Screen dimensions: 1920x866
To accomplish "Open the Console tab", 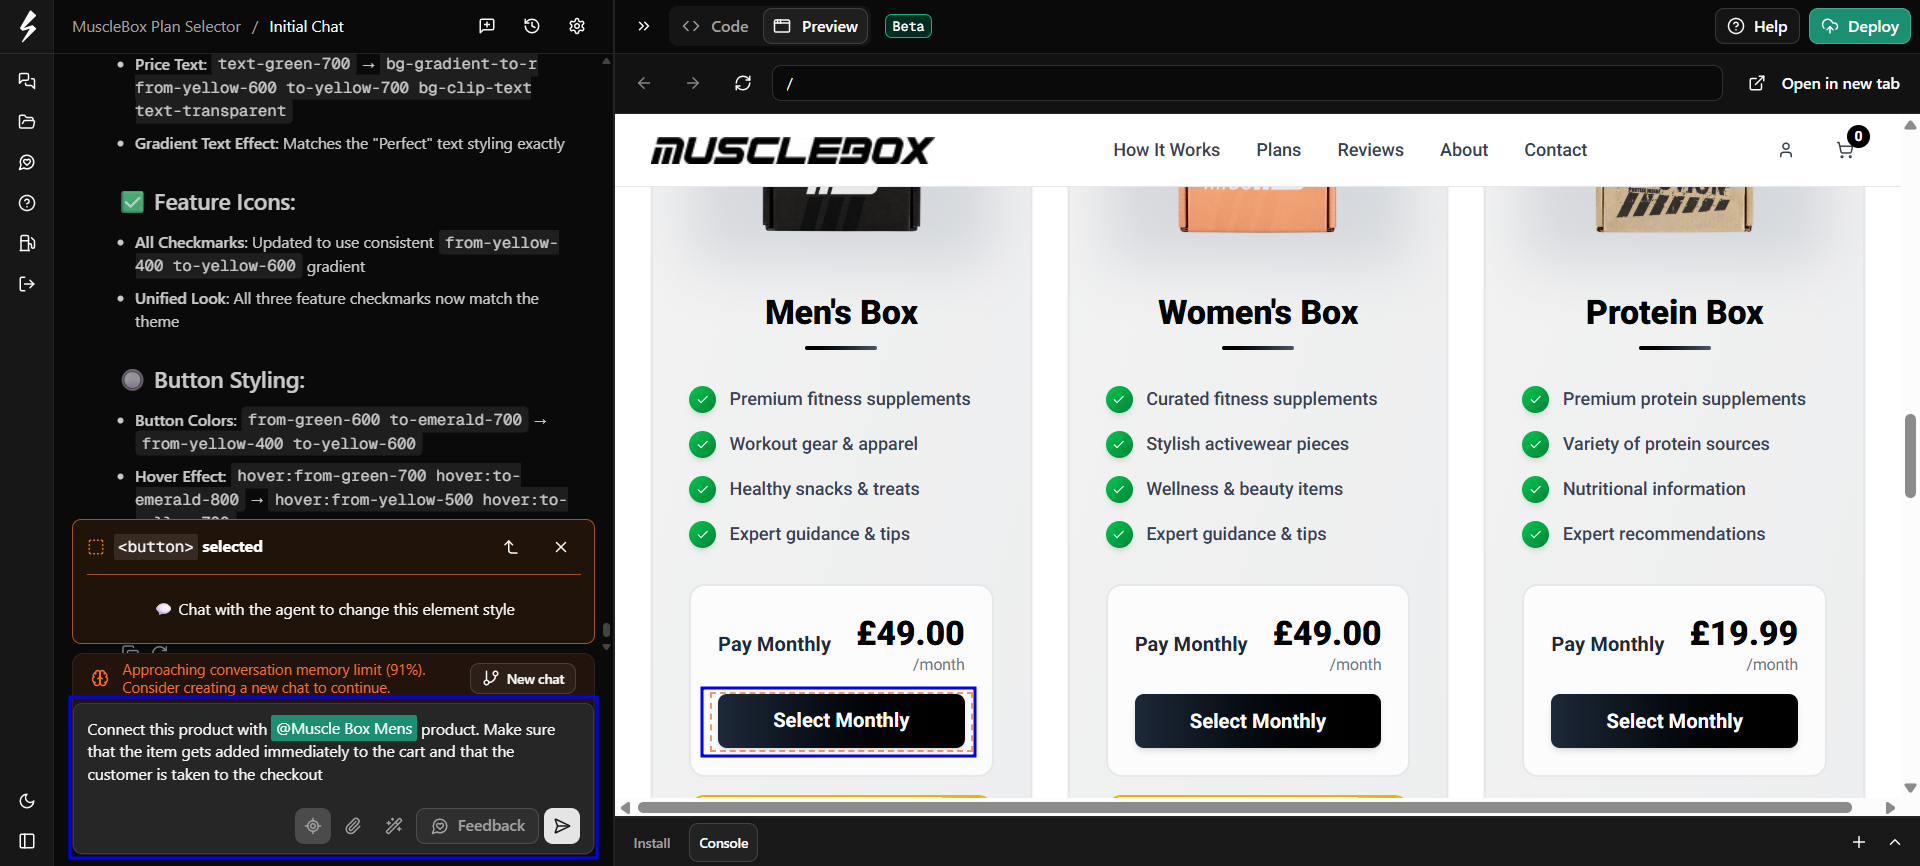I will point(724,843).
